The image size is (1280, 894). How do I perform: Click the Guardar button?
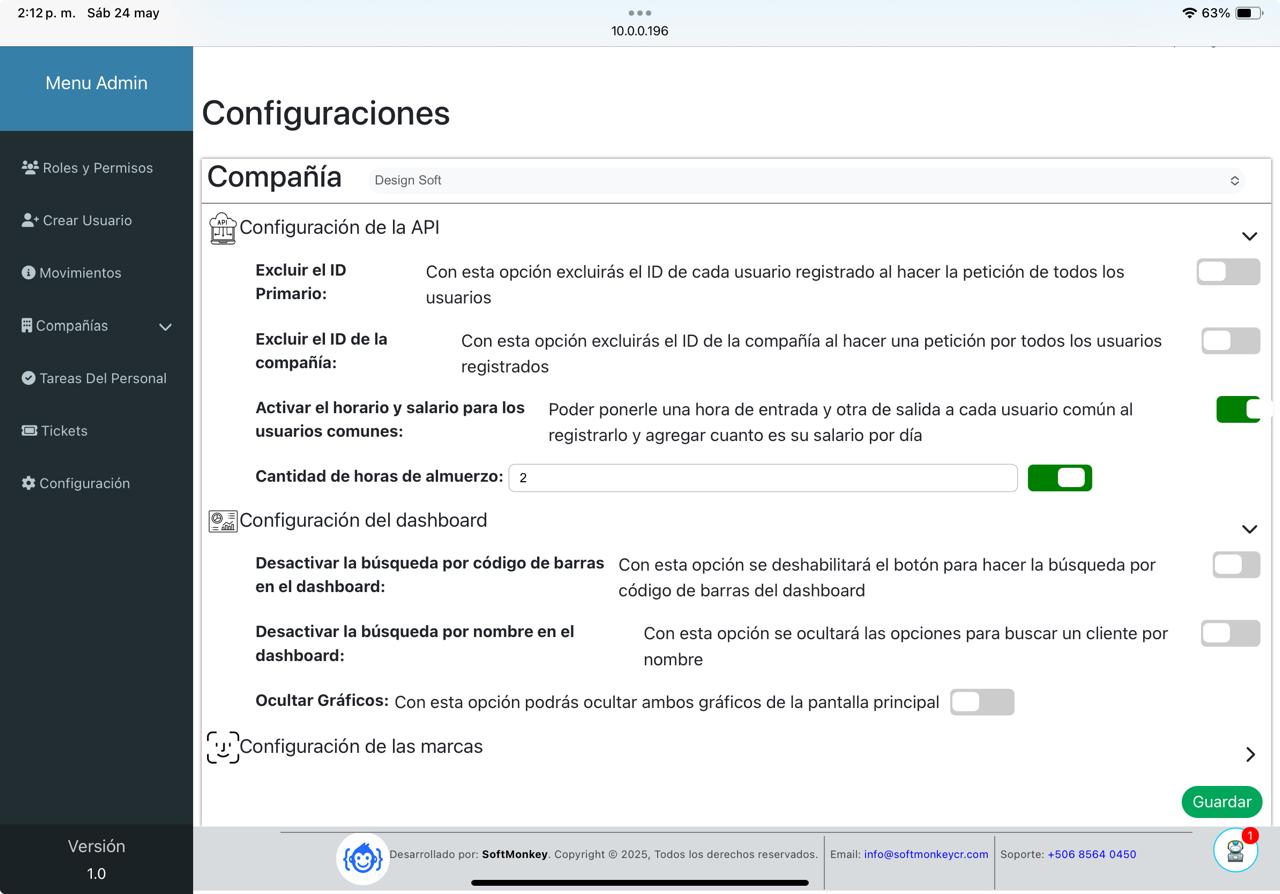1222,802
